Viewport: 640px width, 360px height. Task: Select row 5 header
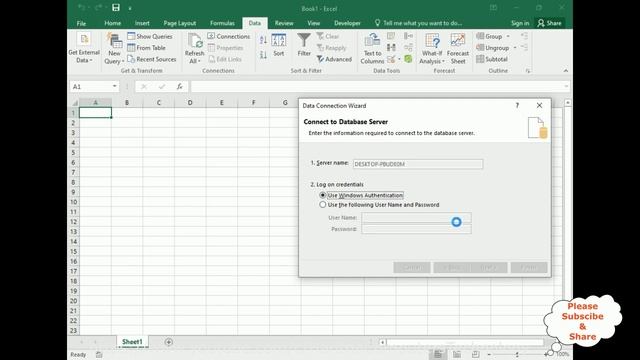[73, 153]
